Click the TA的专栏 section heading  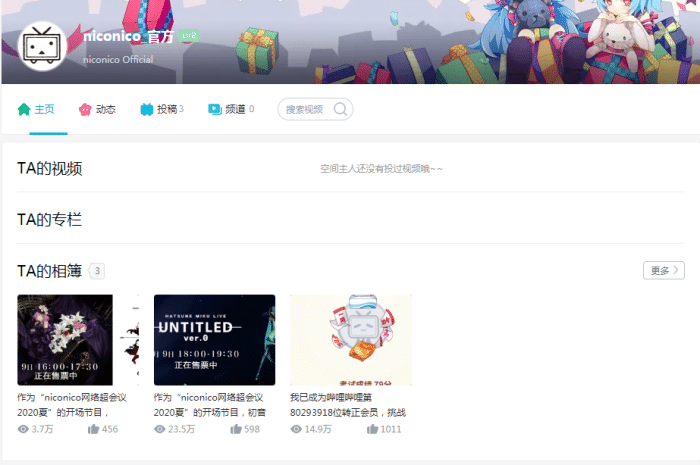tap(50, 220)
